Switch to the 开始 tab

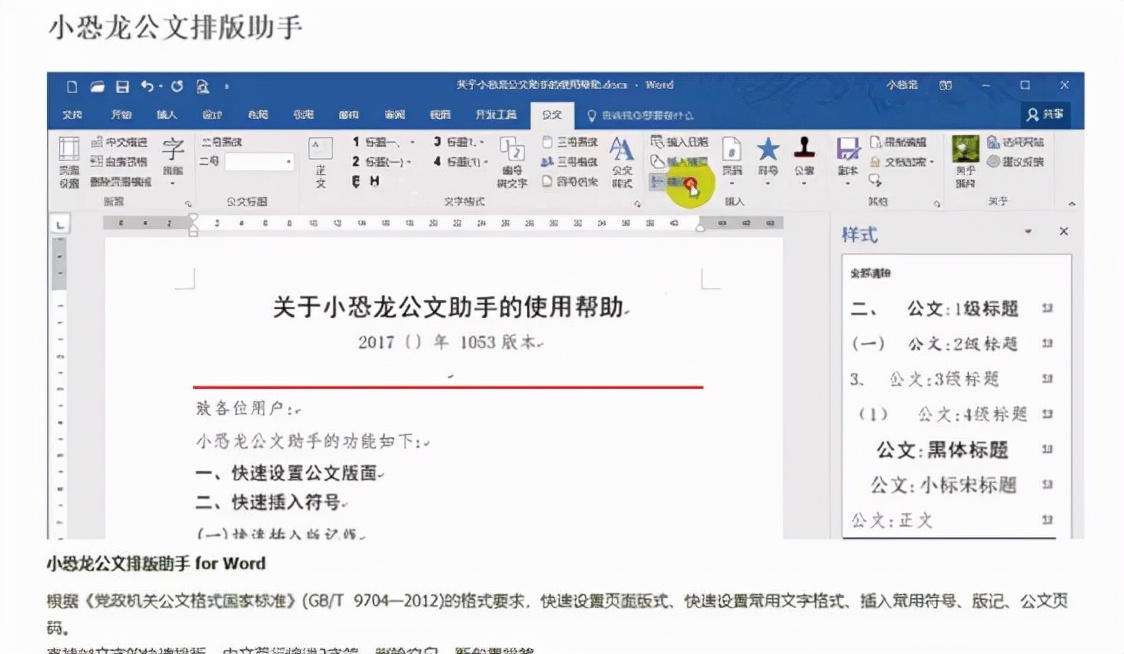[x=121, y=115]
